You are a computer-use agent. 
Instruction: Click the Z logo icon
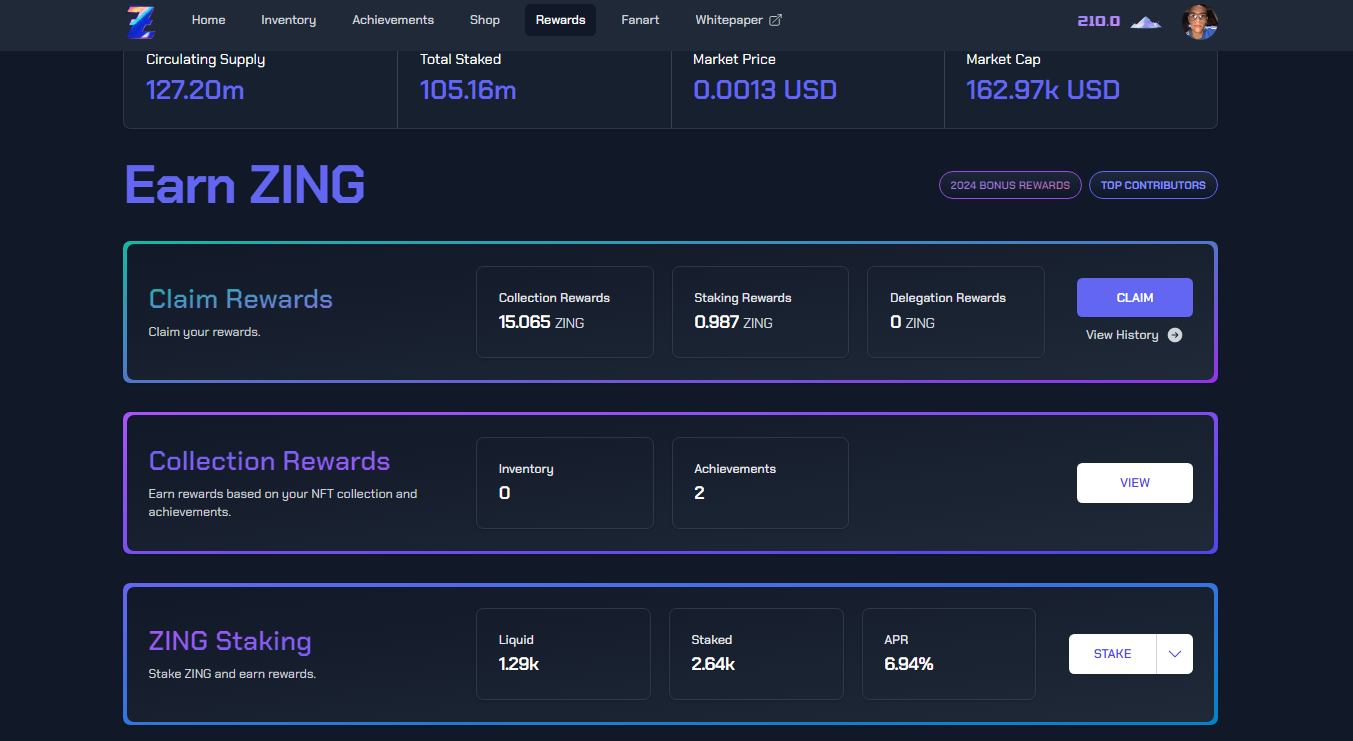[141, 21]
